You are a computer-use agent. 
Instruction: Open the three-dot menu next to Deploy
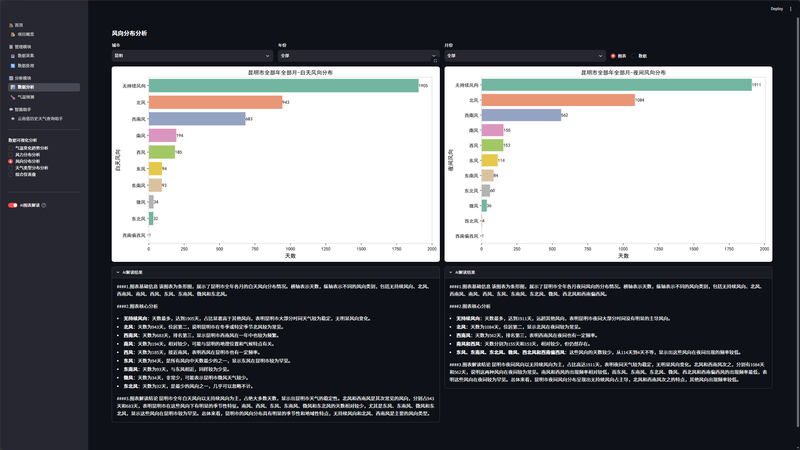(791, 9)
